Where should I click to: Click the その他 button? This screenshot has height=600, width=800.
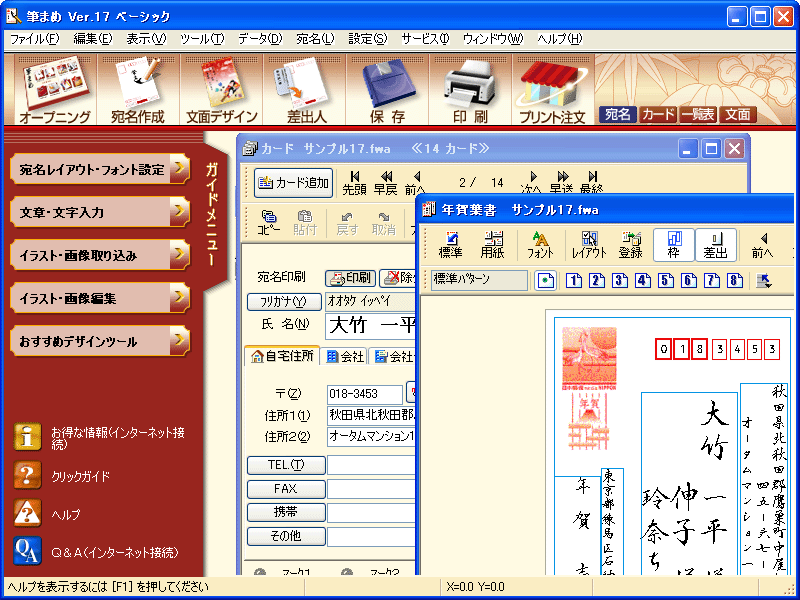[x=286, y=536]
